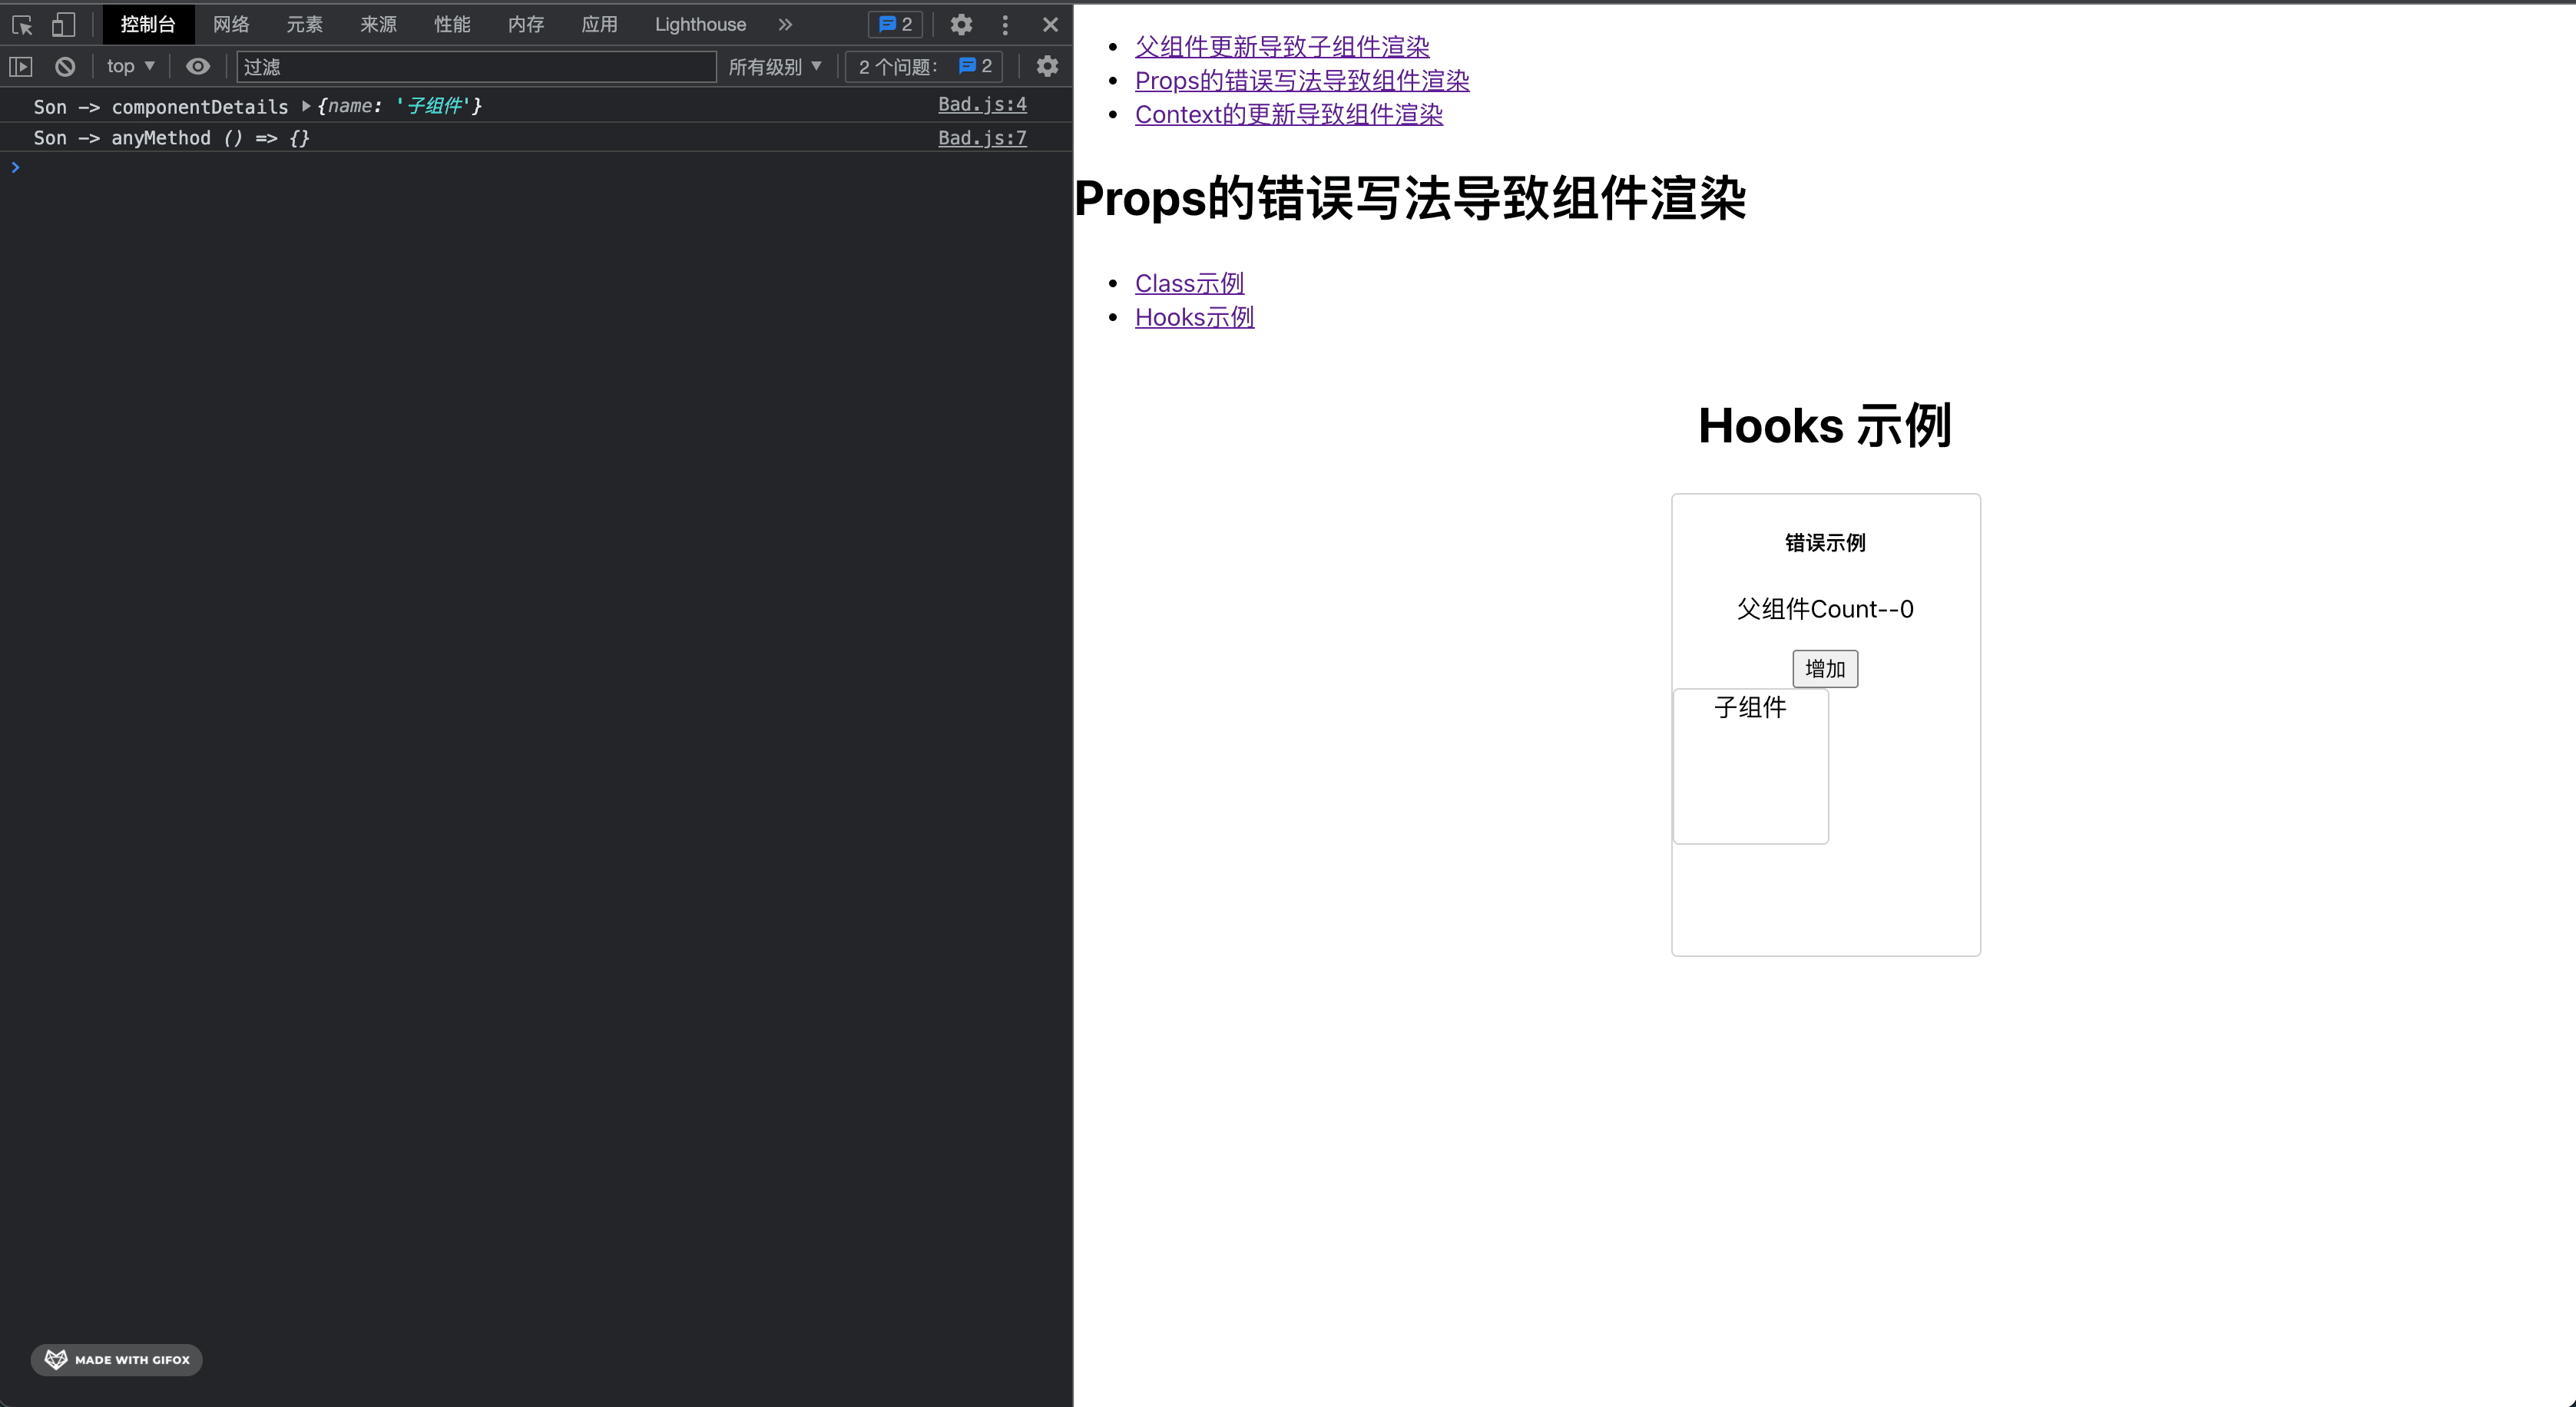Open DevTools settings gear in tab bar

point(960,24)
